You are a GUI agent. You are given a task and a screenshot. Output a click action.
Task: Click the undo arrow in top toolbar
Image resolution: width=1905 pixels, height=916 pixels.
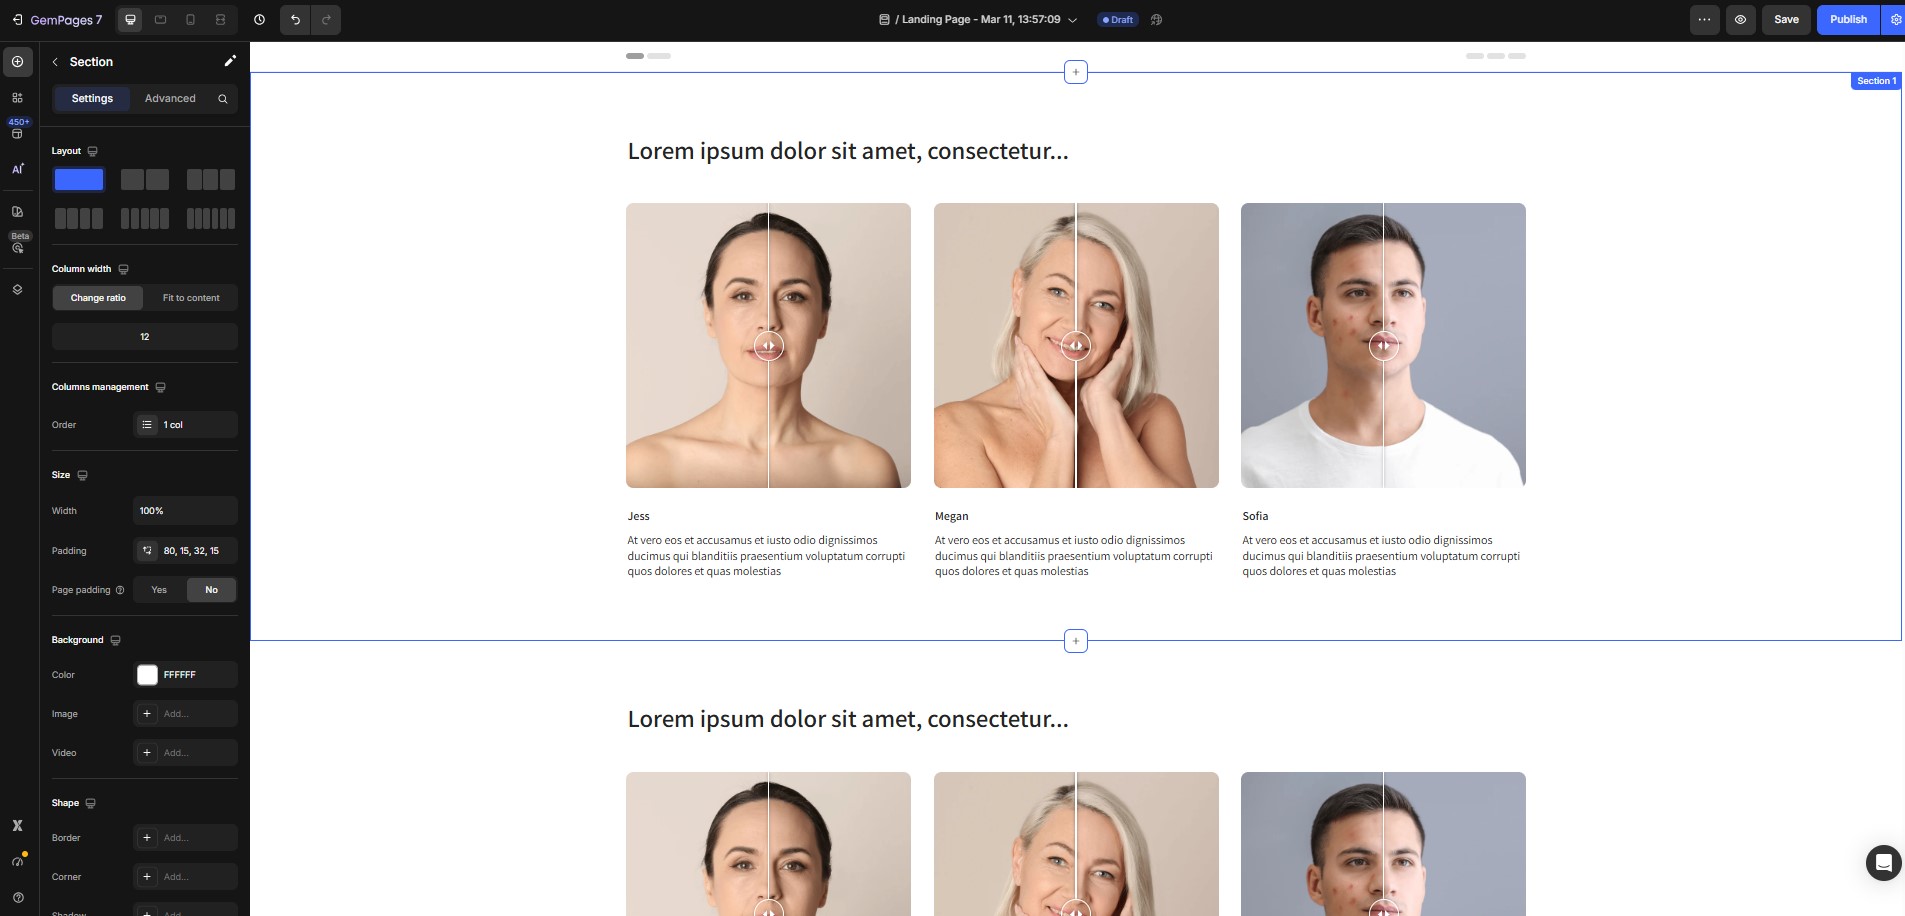point(295,20)
